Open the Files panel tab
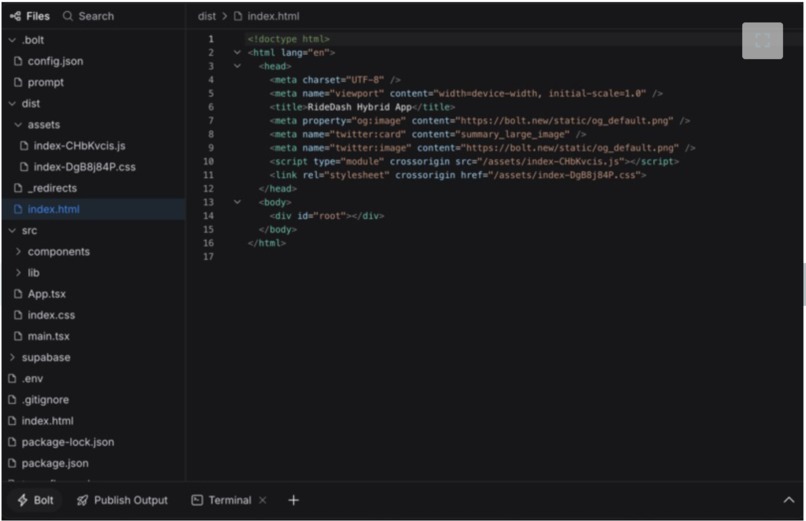Screen dimensions: 806x521 point(30,16)
